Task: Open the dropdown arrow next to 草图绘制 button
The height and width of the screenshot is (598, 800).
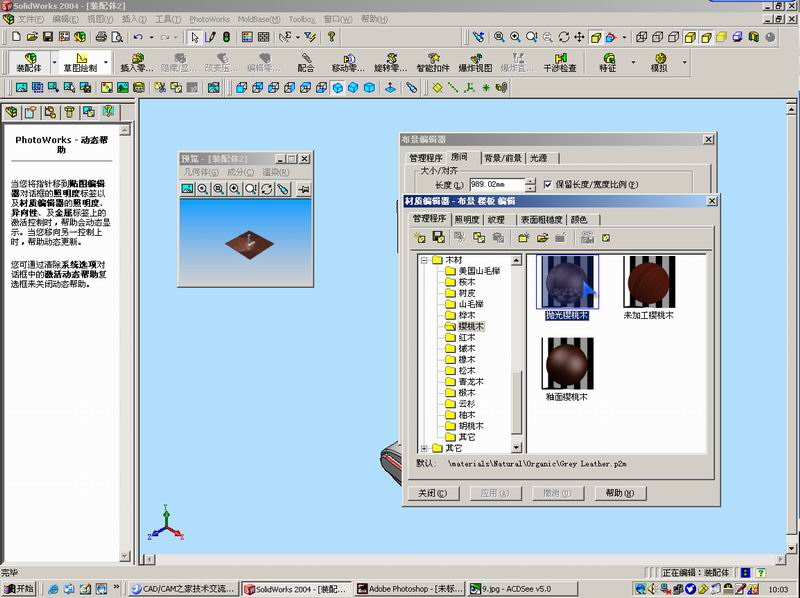Action: coord(106,62)
